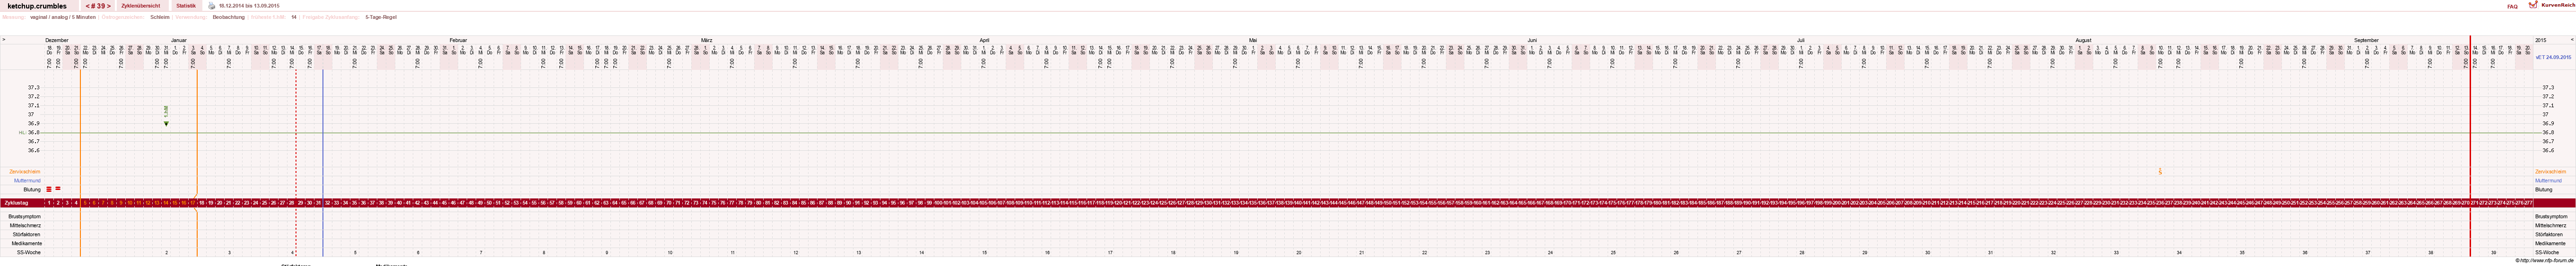Click orange Zervixschleim marker in August
This screenshot has height=266, width=2576.
(2160, 172)
